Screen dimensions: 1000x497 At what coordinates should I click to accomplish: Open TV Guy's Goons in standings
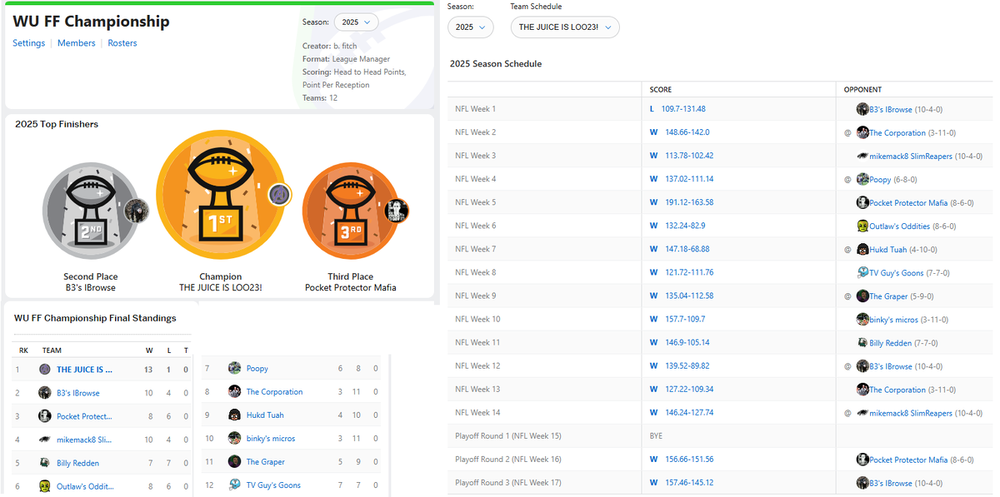click(x=274, y=485)
